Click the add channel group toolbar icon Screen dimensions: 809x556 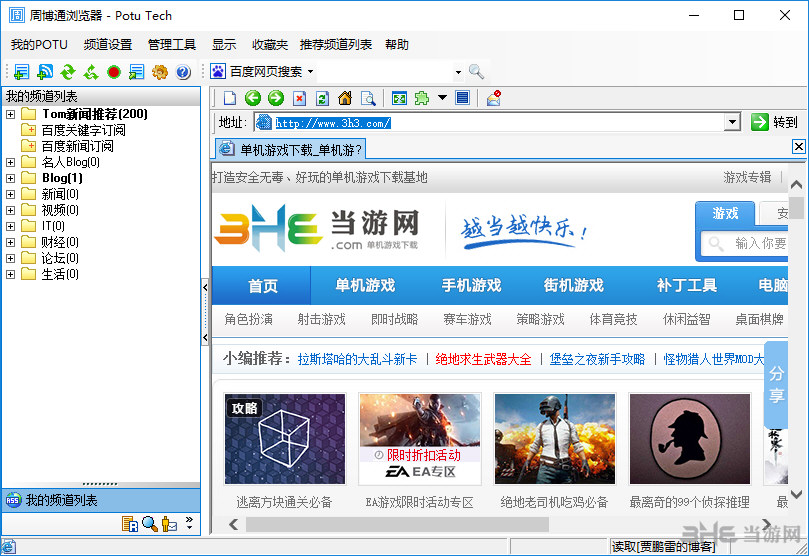(21, 72)
